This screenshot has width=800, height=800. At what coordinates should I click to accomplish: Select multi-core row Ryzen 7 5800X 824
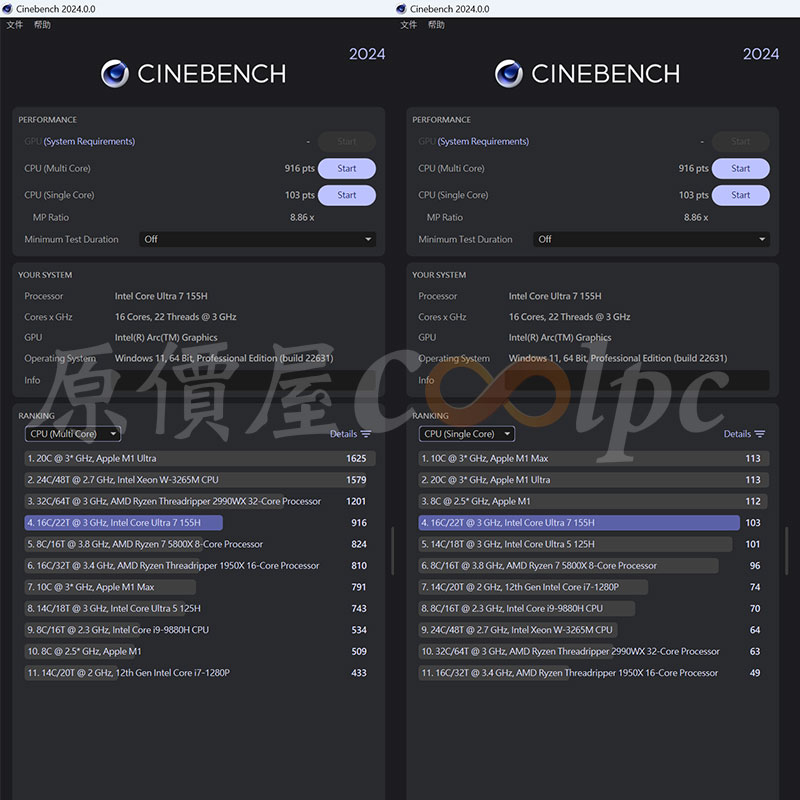(x=200, y=544)
